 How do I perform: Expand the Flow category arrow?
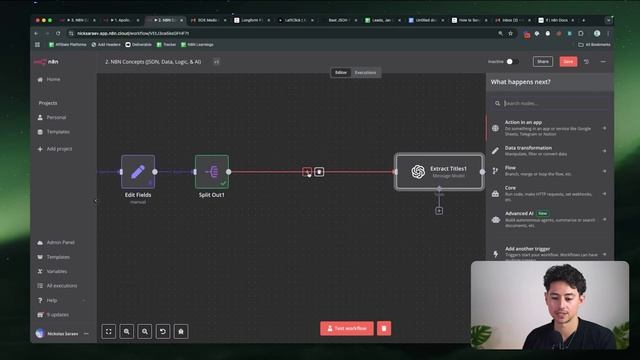click(604, 171)
